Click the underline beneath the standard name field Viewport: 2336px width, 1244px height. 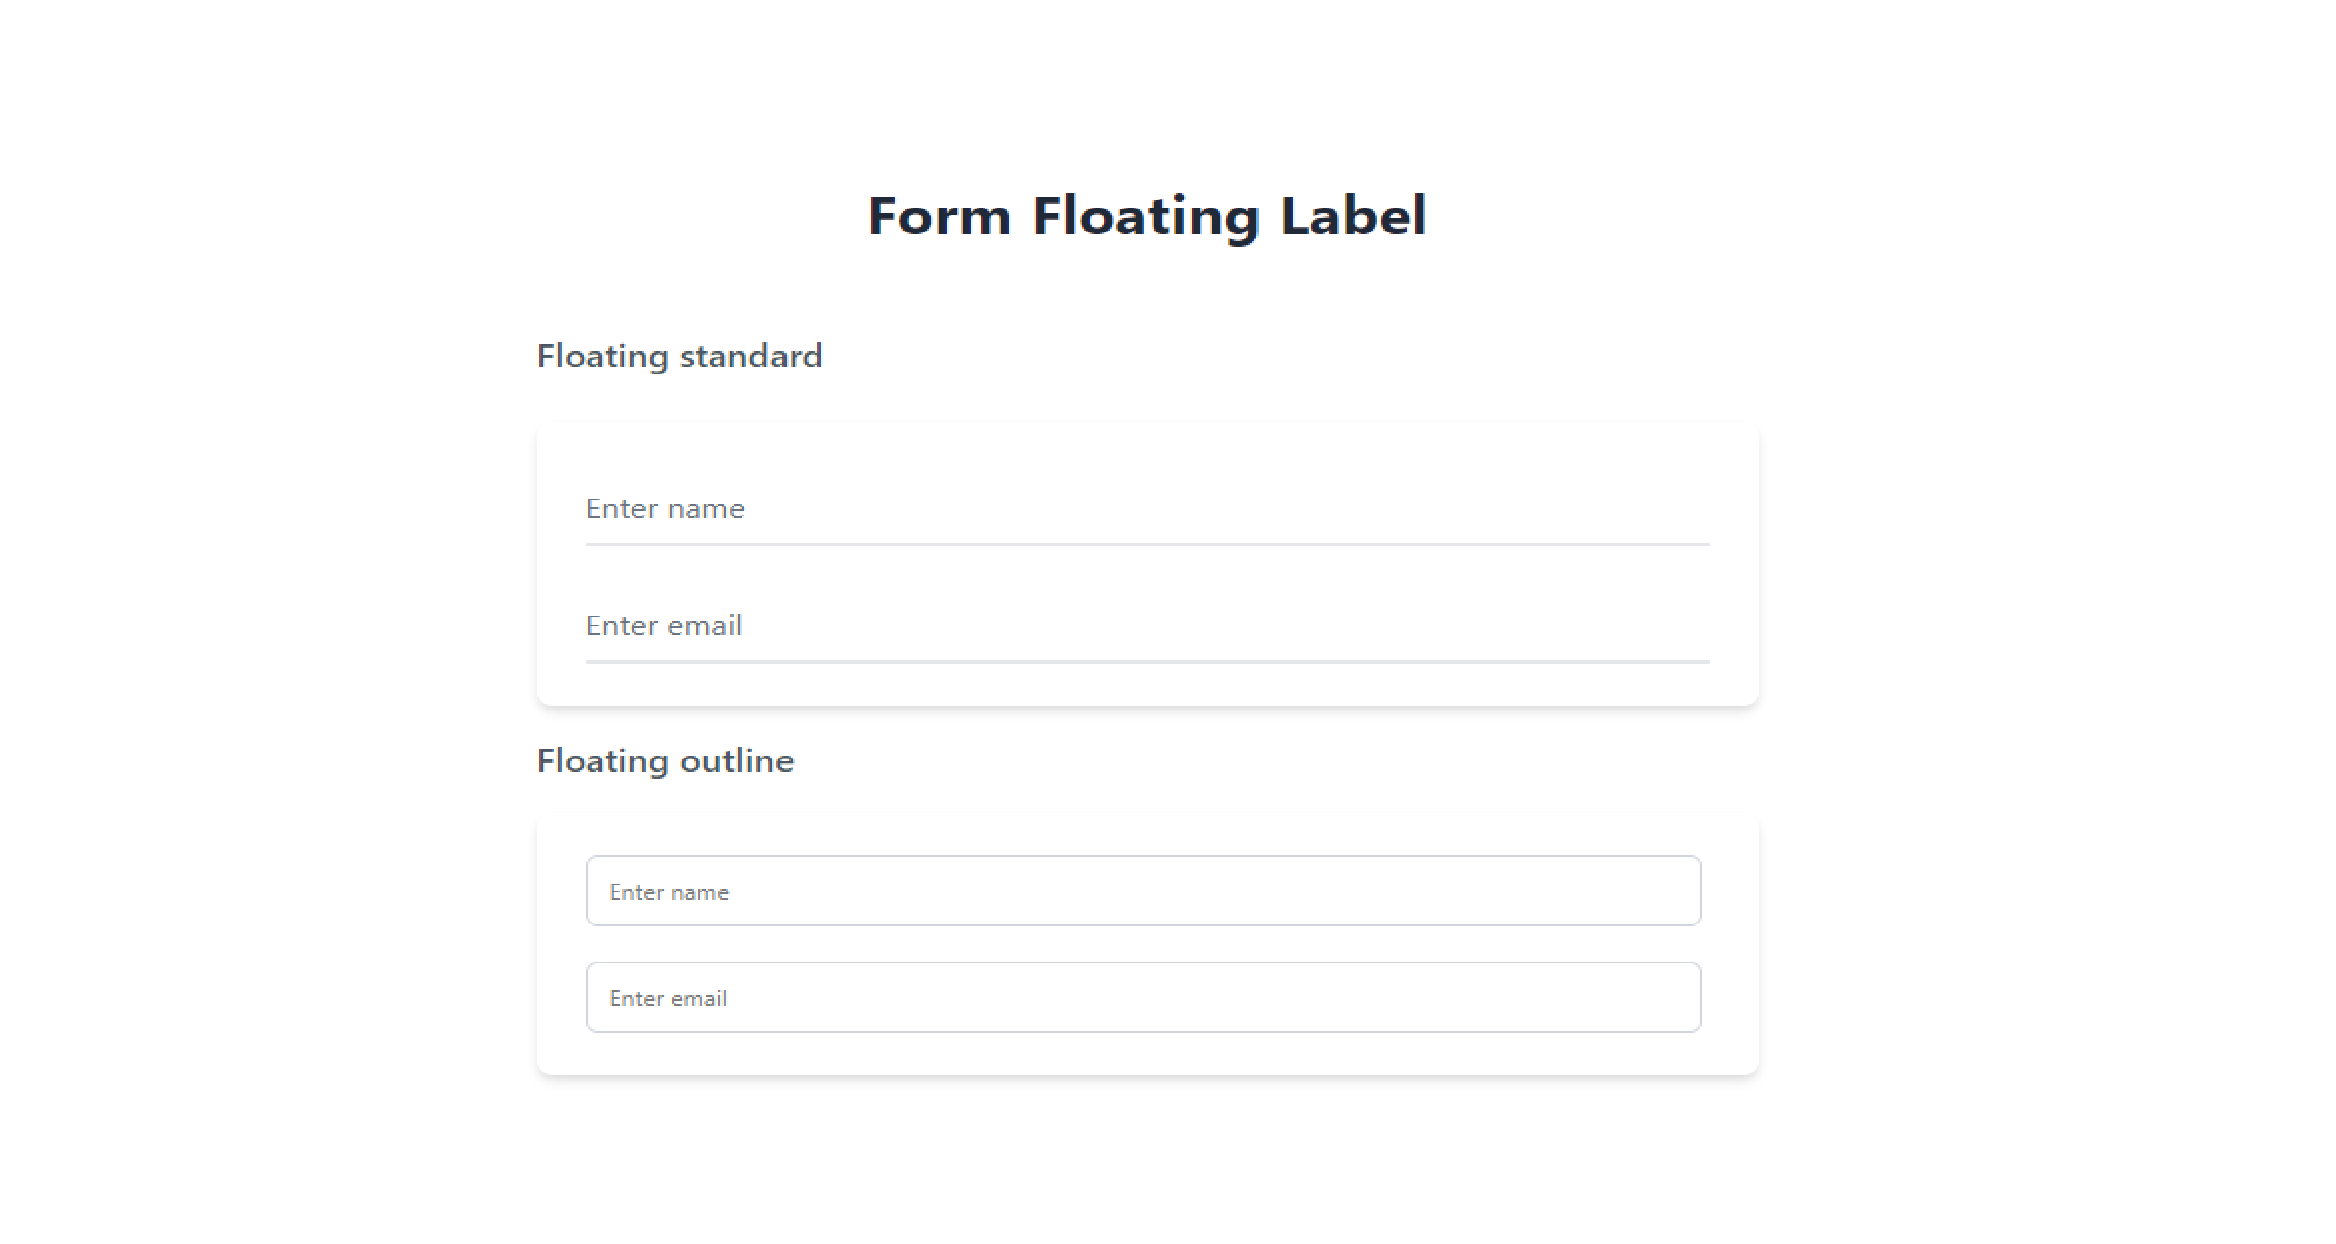pos(1147,545)
